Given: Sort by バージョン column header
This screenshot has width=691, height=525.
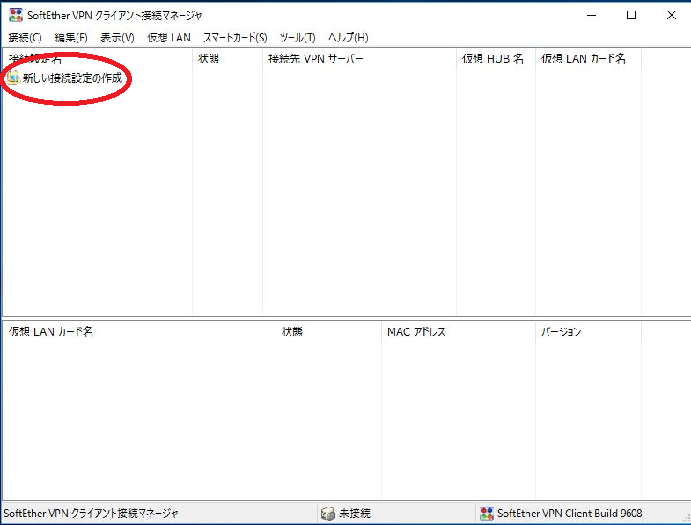Looking at the screenshot, I should click(588, 331).
